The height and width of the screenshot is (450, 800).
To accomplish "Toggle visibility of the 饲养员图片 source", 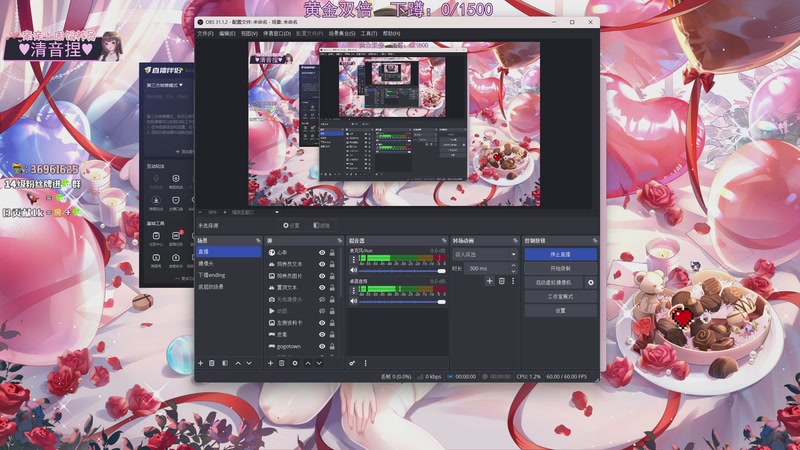I will click(x=322, y=276).
